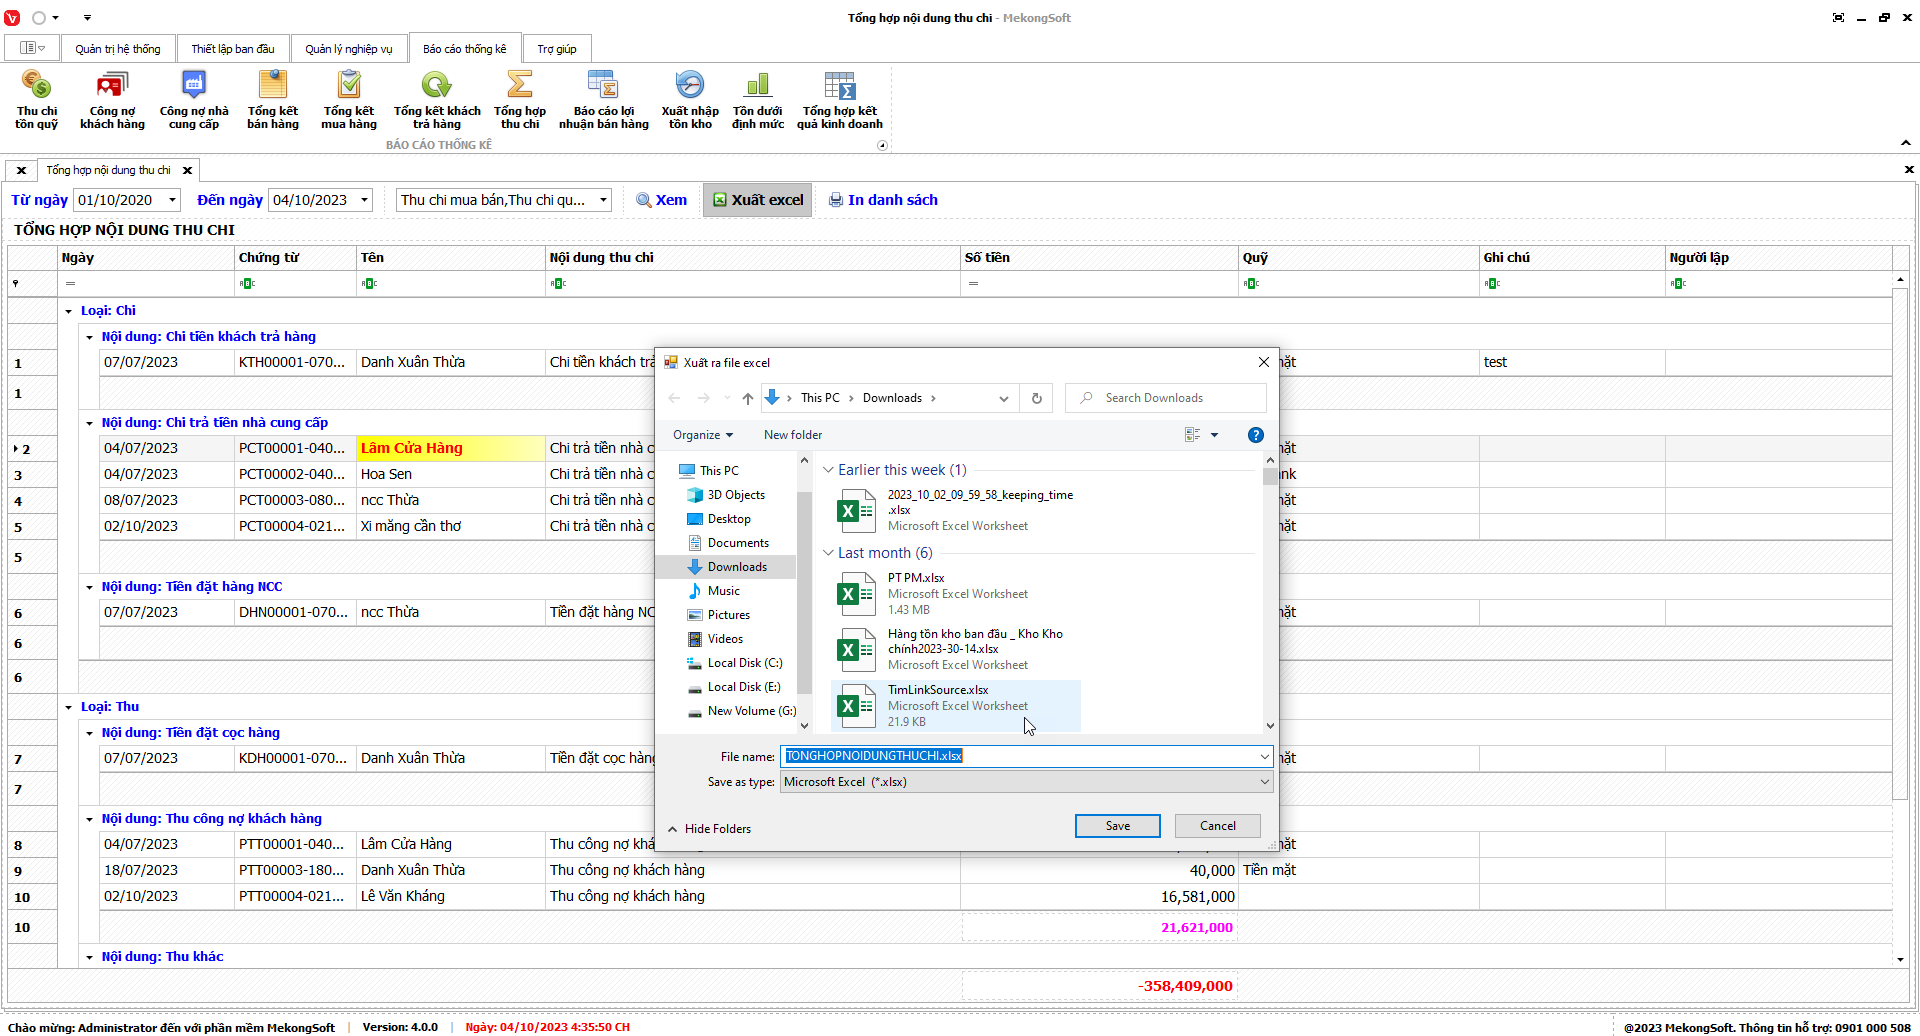Click Cancel in the export dialog
The width and height of the screenshot is (1920, 1036).
pyautogui.click(x=1217, y=826)
